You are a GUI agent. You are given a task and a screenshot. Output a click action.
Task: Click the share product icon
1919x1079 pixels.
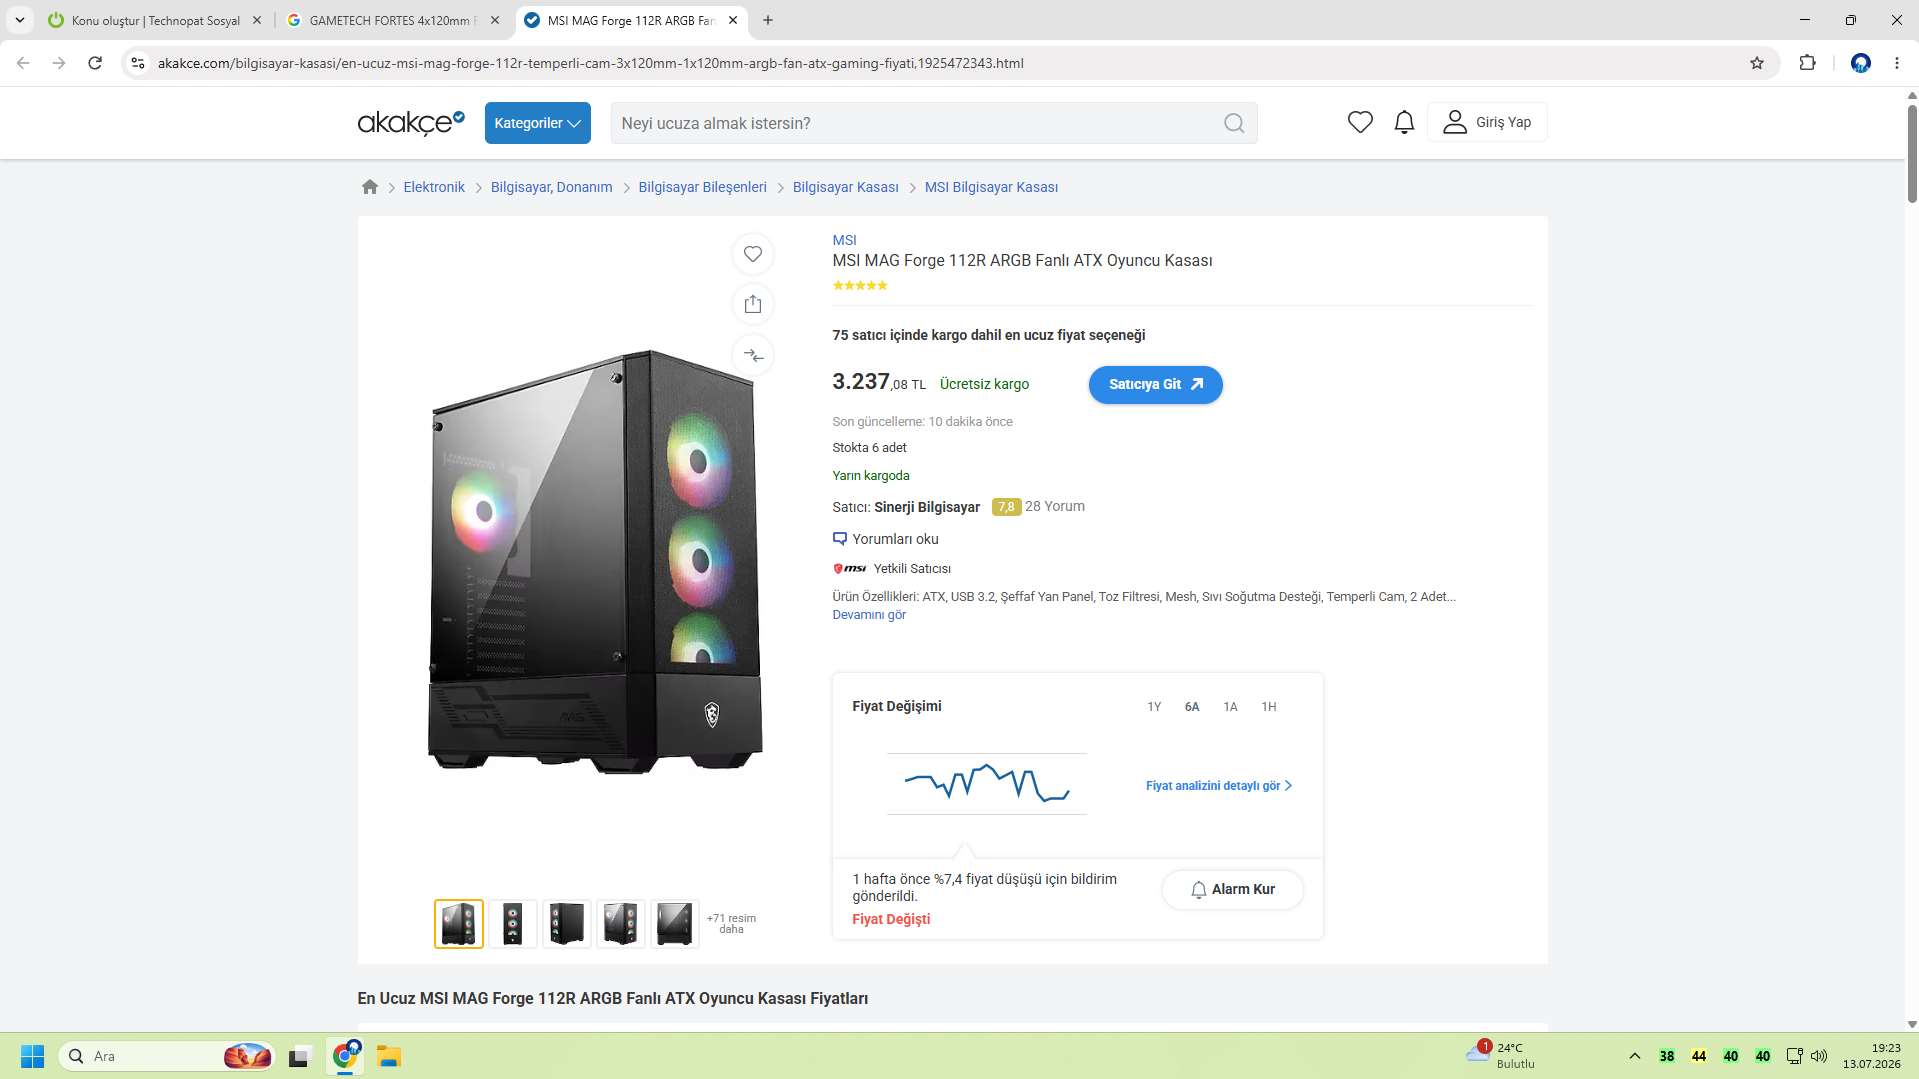(753, 304)
